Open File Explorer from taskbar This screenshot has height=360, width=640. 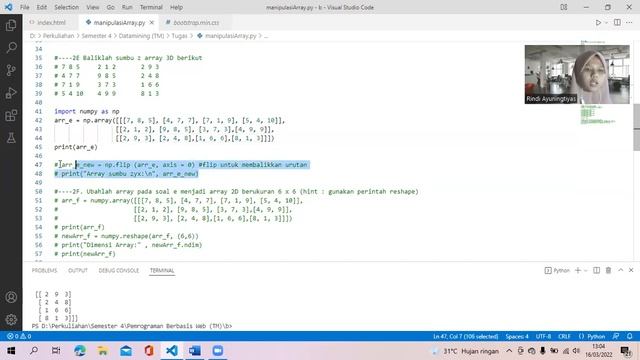coord(103,351)
